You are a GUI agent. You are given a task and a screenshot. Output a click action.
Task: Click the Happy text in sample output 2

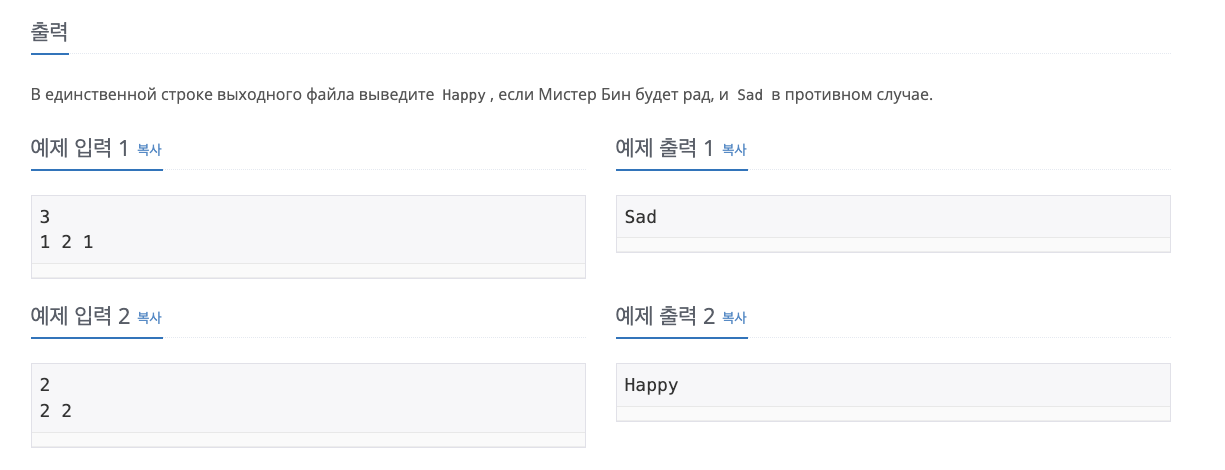(x=651, y=385)
